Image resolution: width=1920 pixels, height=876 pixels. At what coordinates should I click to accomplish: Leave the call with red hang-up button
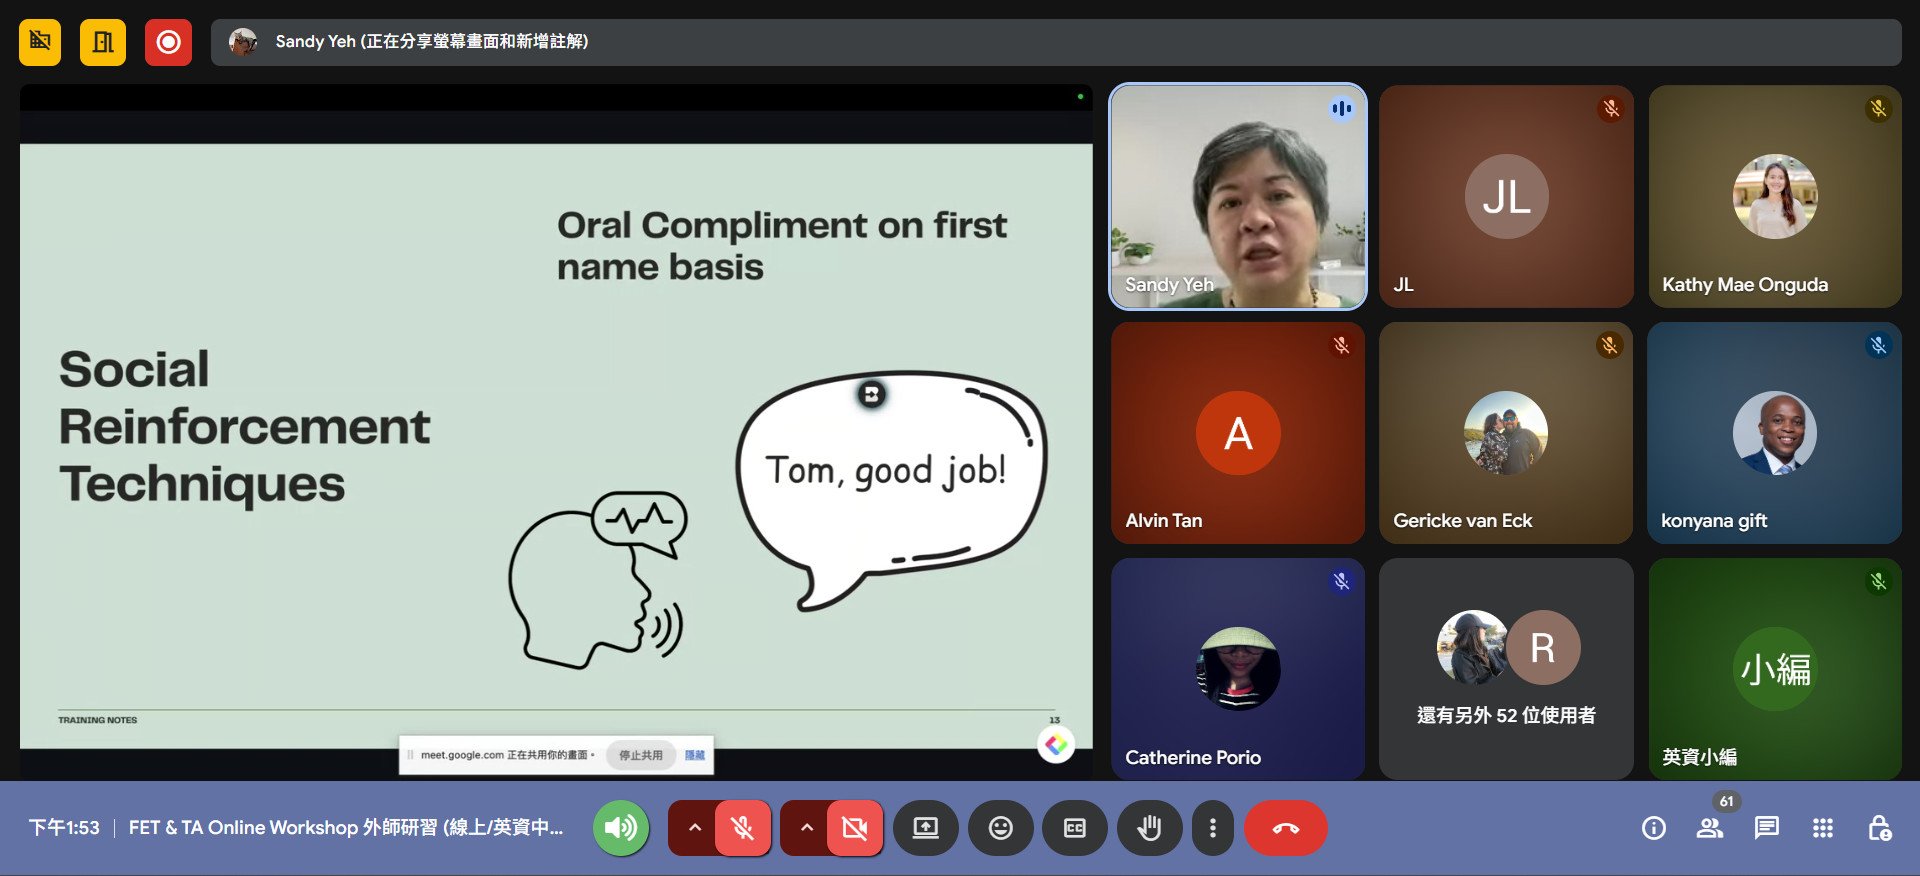pos(1285,828)
